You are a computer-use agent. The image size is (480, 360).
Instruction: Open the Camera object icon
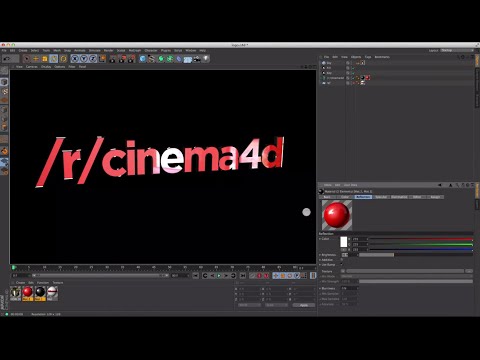(197, 59)
